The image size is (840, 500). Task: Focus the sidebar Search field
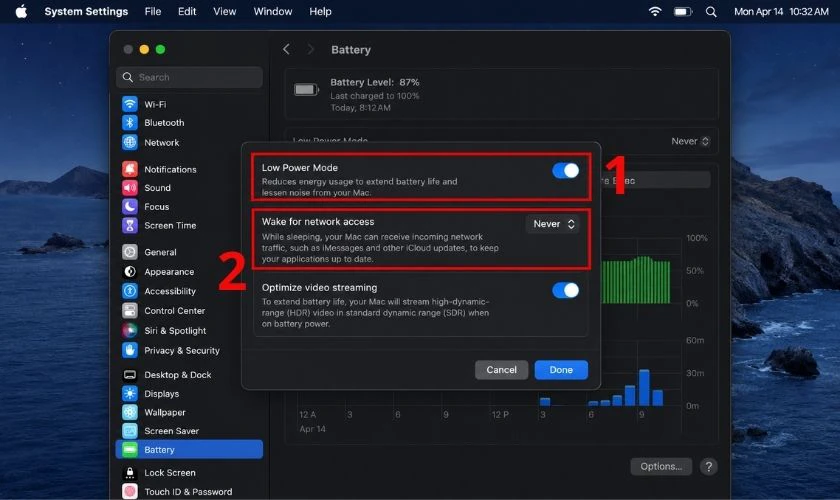click(x=189, y=77)
